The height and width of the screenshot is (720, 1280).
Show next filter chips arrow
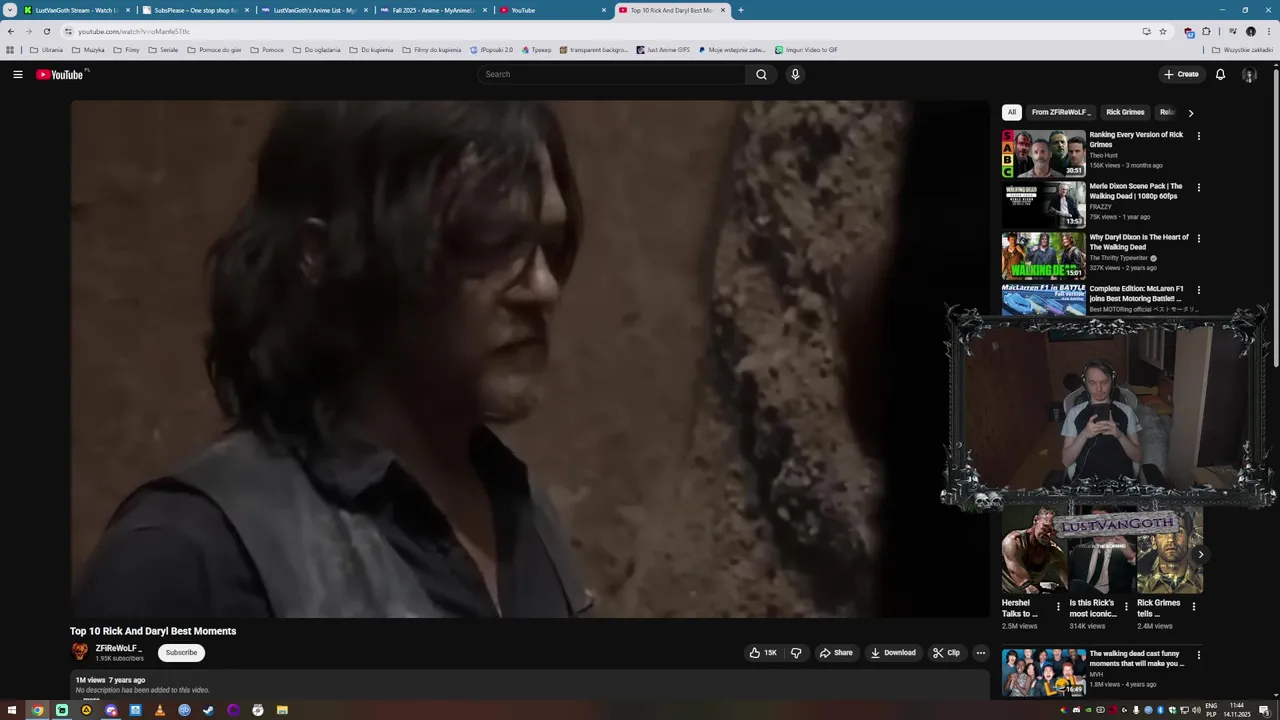[x=1190, y=113]
